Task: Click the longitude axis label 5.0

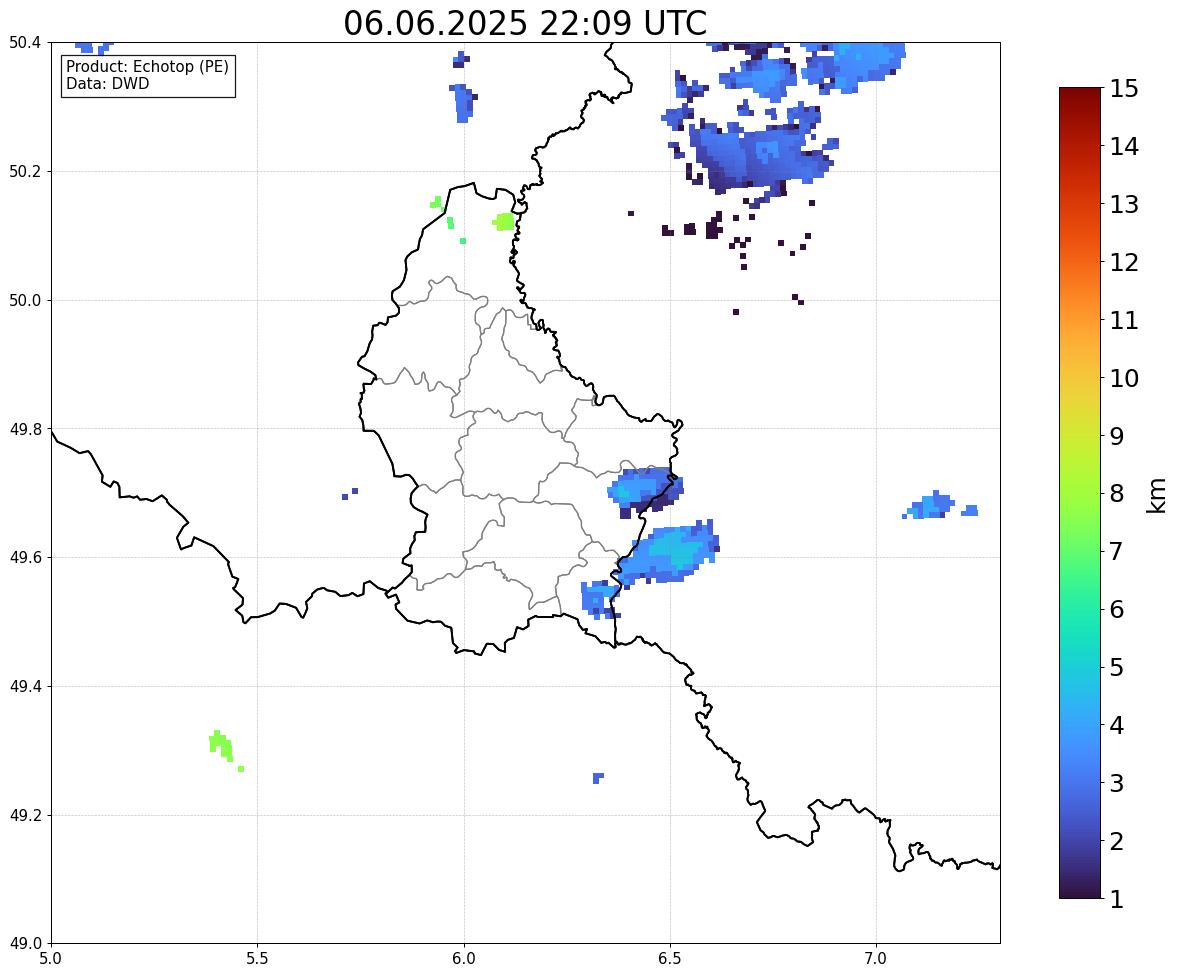Action: click(x=51, y=959)
